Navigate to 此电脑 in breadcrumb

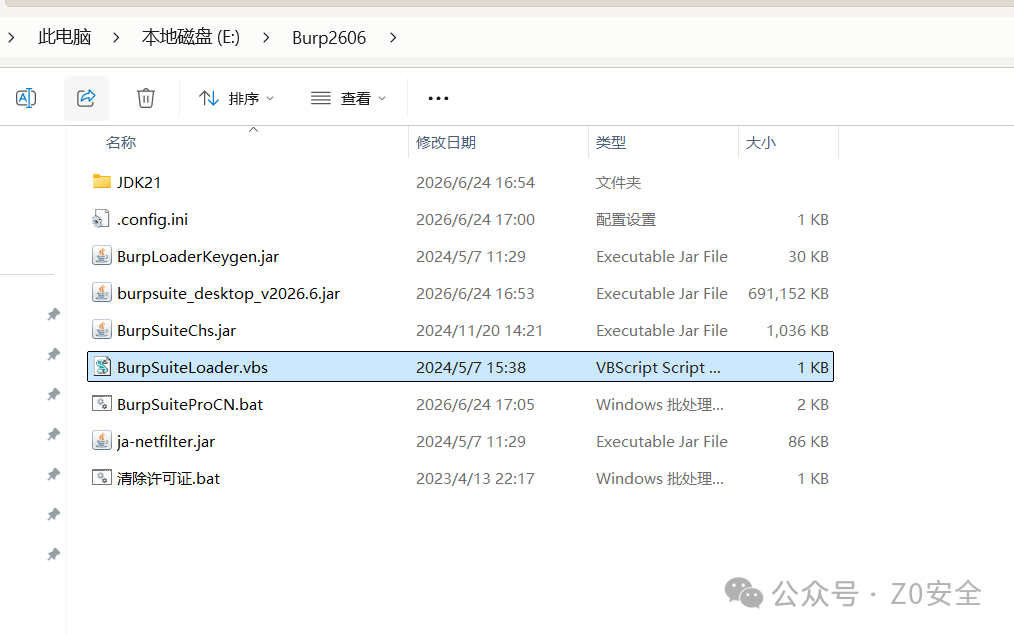(x=65, y=37)
